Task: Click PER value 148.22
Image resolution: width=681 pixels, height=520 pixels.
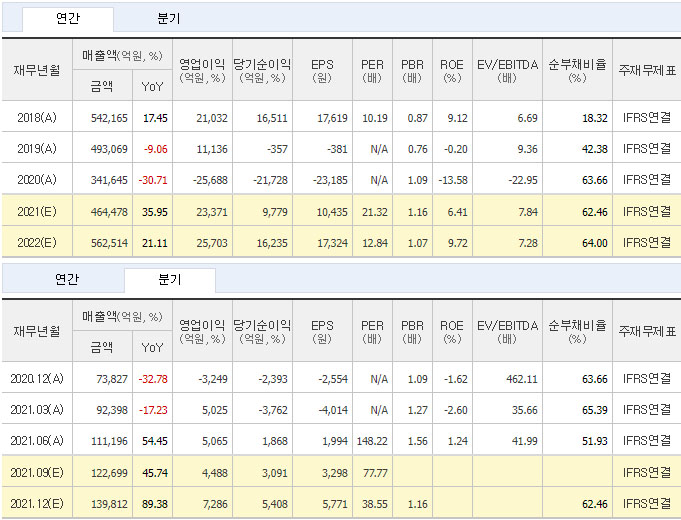Action: [372, 441]
